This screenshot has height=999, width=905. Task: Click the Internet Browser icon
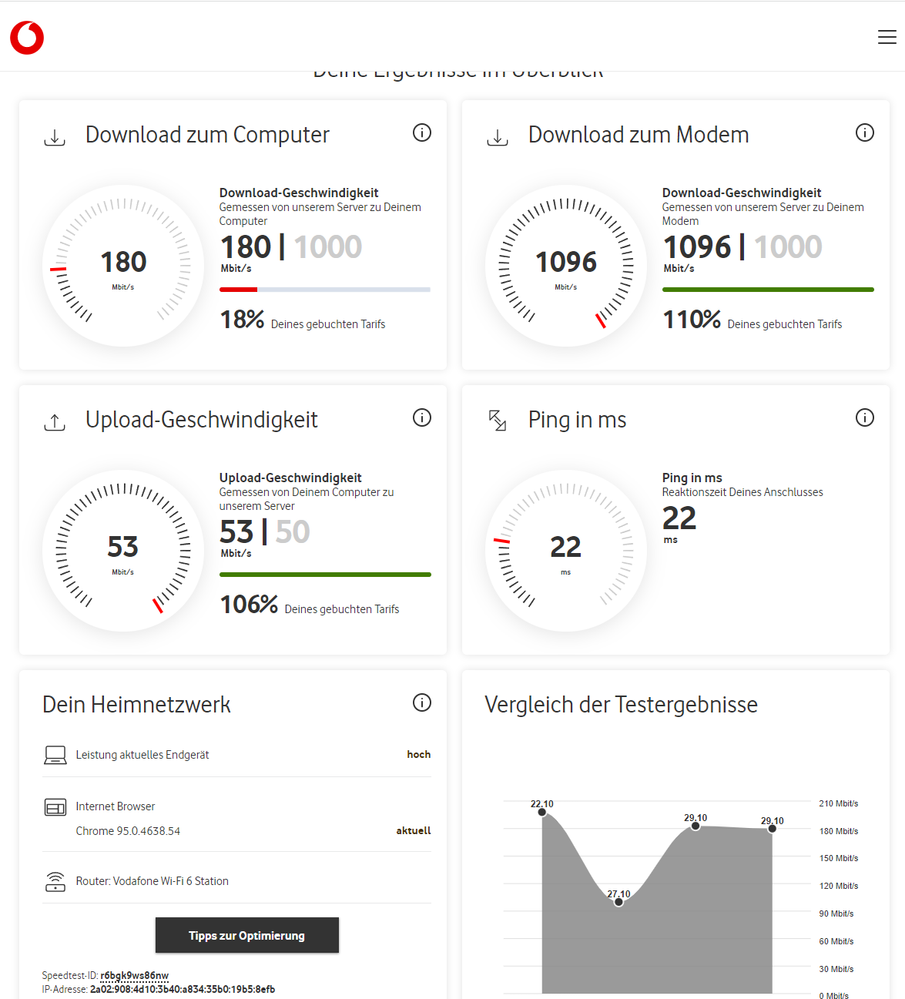tap(55, 807)
